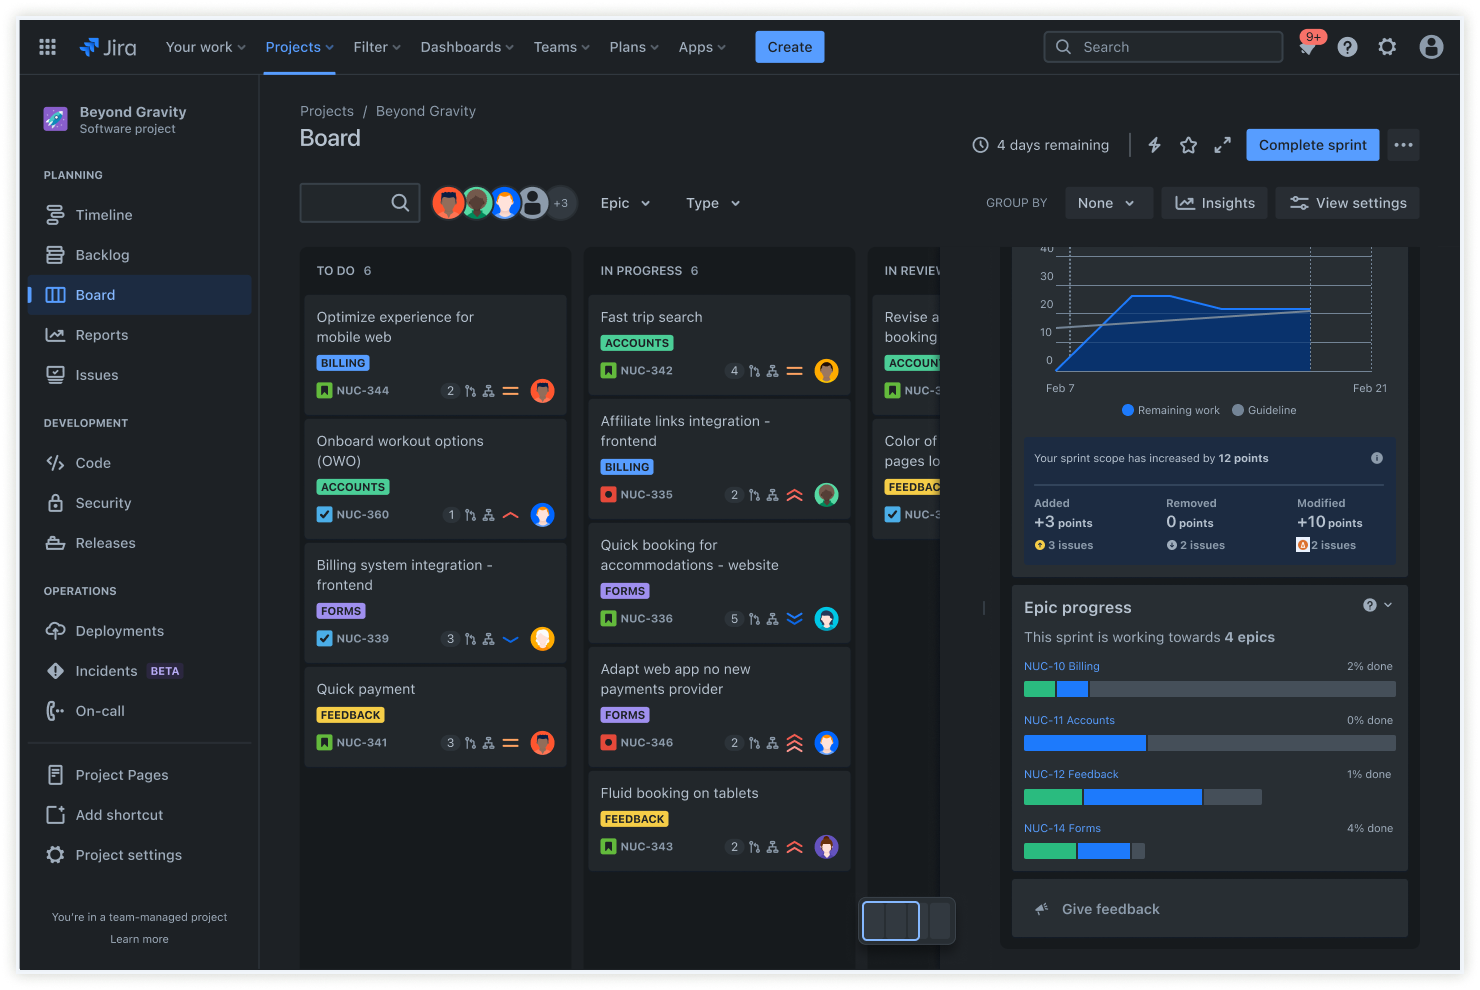Open Reports from the project sidebar
The width and height of the screenshot is (1480, 990).
coord(100,334)
